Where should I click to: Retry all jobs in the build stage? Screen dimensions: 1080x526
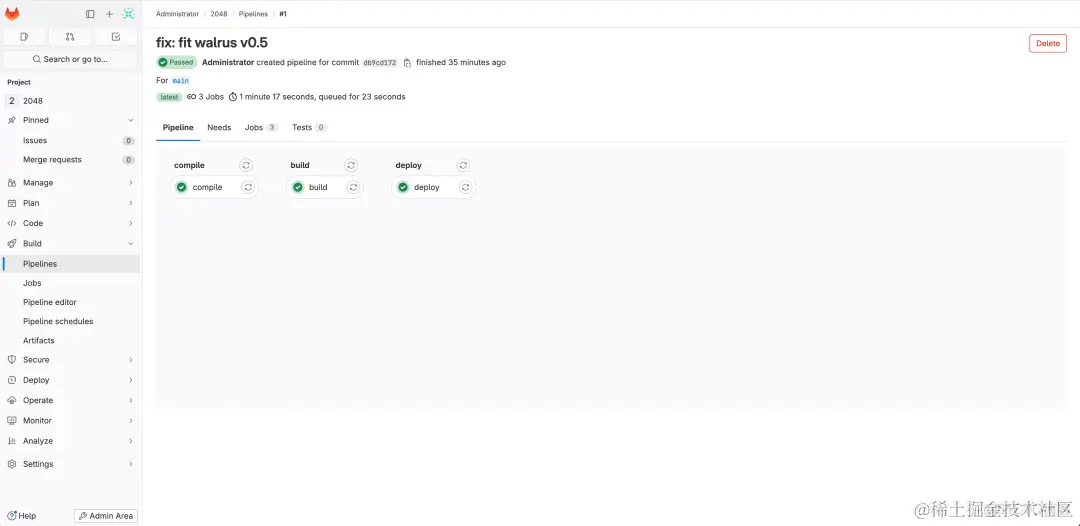(x=351, y=165)
